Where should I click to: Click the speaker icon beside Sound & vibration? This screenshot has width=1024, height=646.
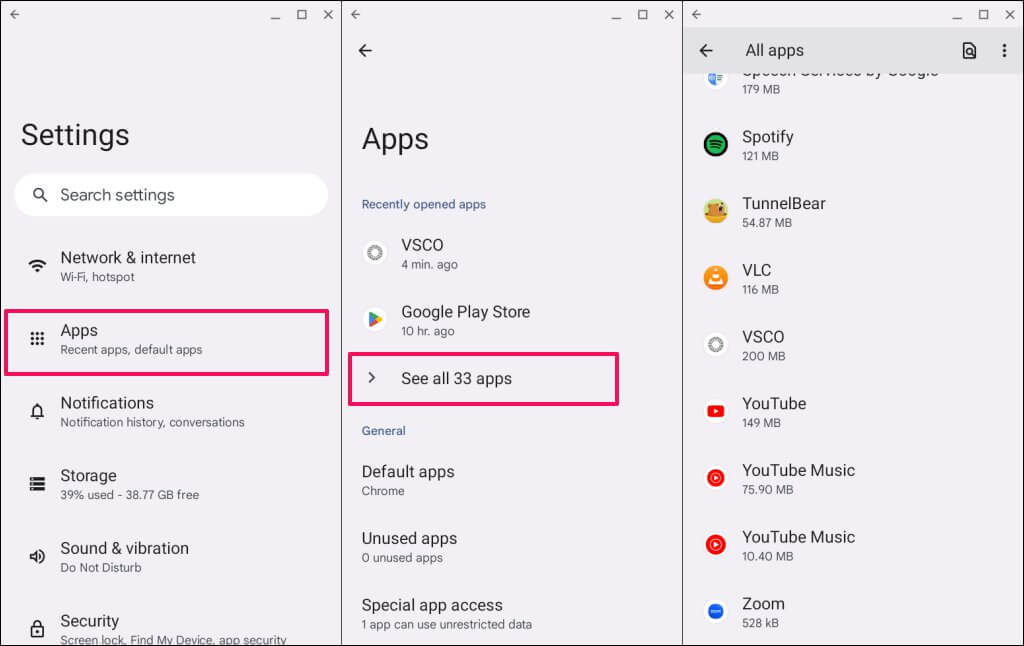click(37, 557)
